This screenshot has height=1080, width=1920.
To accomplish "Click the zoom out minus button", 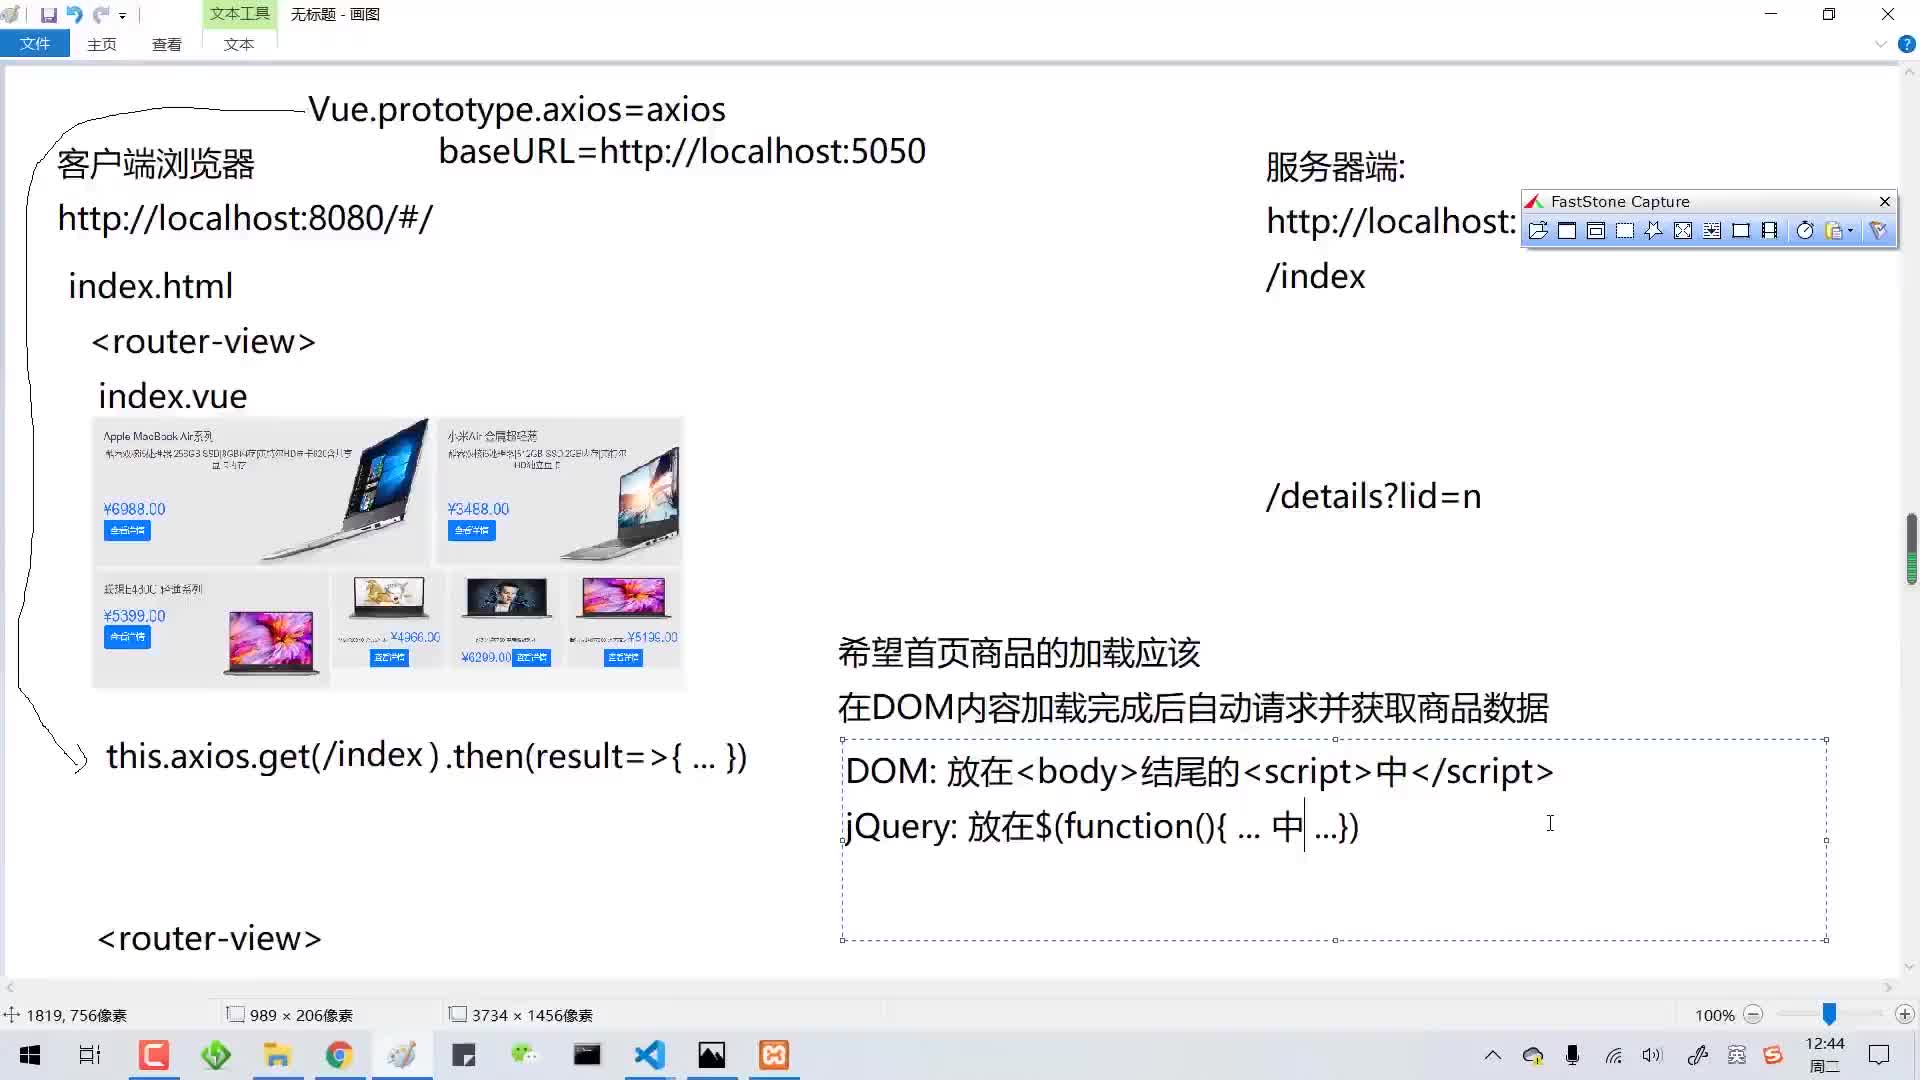I will point(1753,1014).
